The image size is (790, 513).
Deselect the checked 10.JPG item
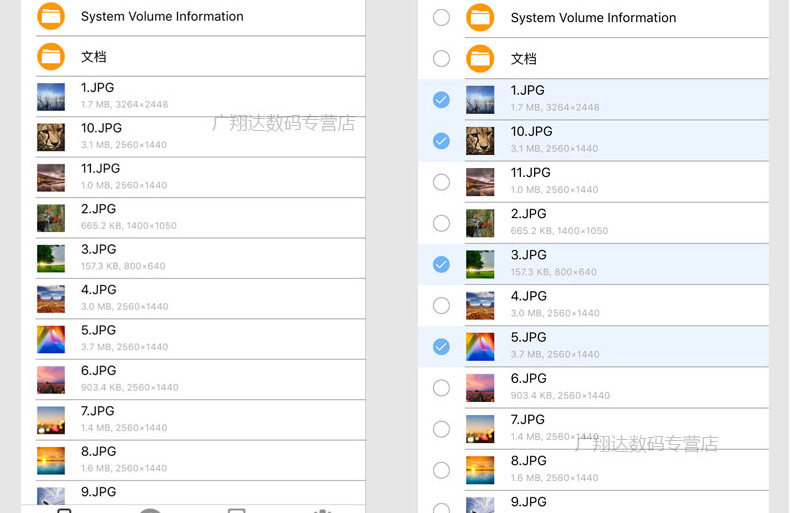[x=441, y=141]
